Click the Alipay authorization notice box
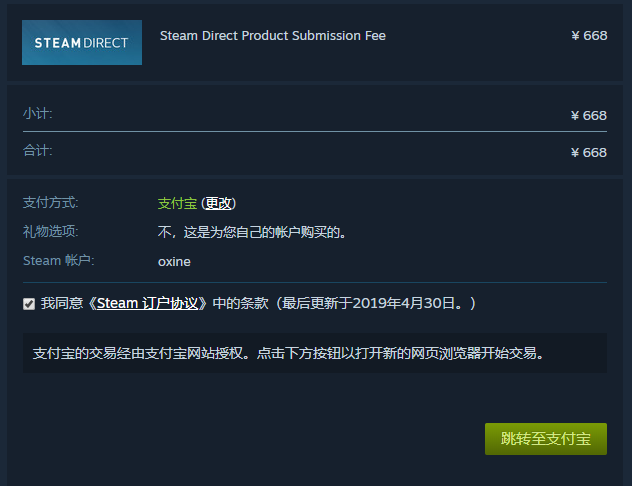This screenshot has height=486, width=632. click(x=314, y=353)
